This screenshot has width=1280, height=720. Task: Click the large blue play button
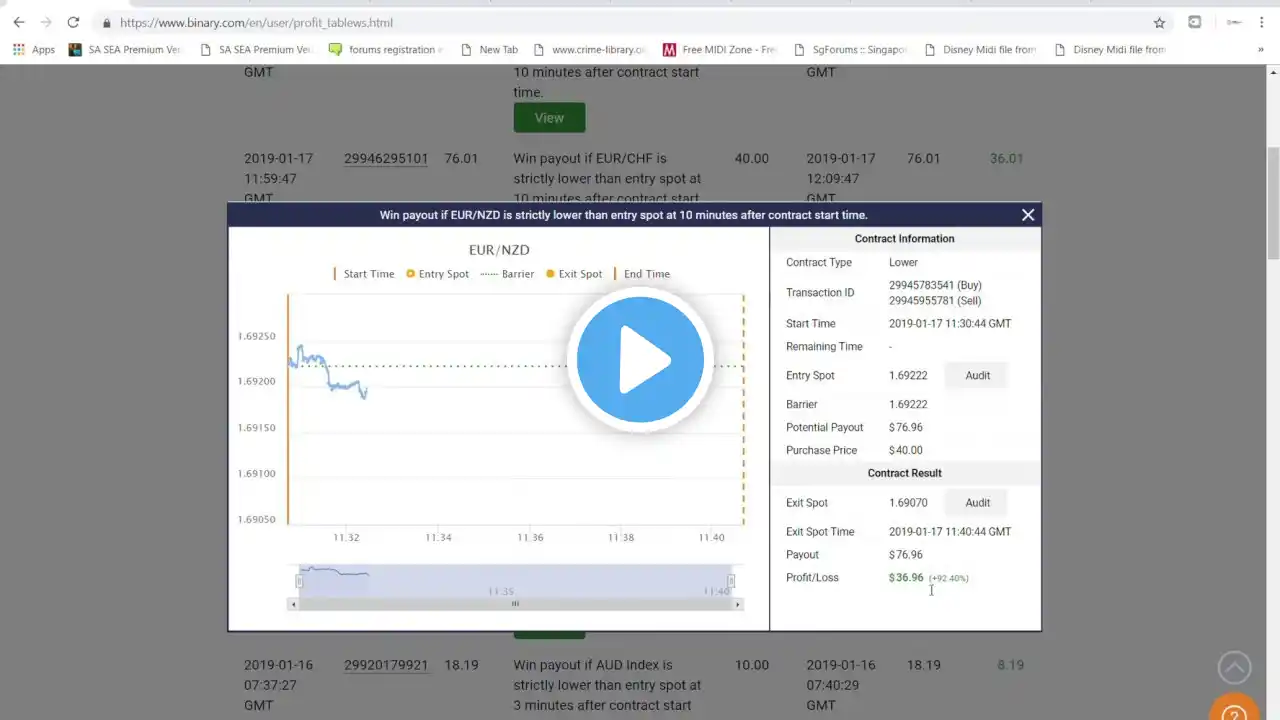coord(640,359)
